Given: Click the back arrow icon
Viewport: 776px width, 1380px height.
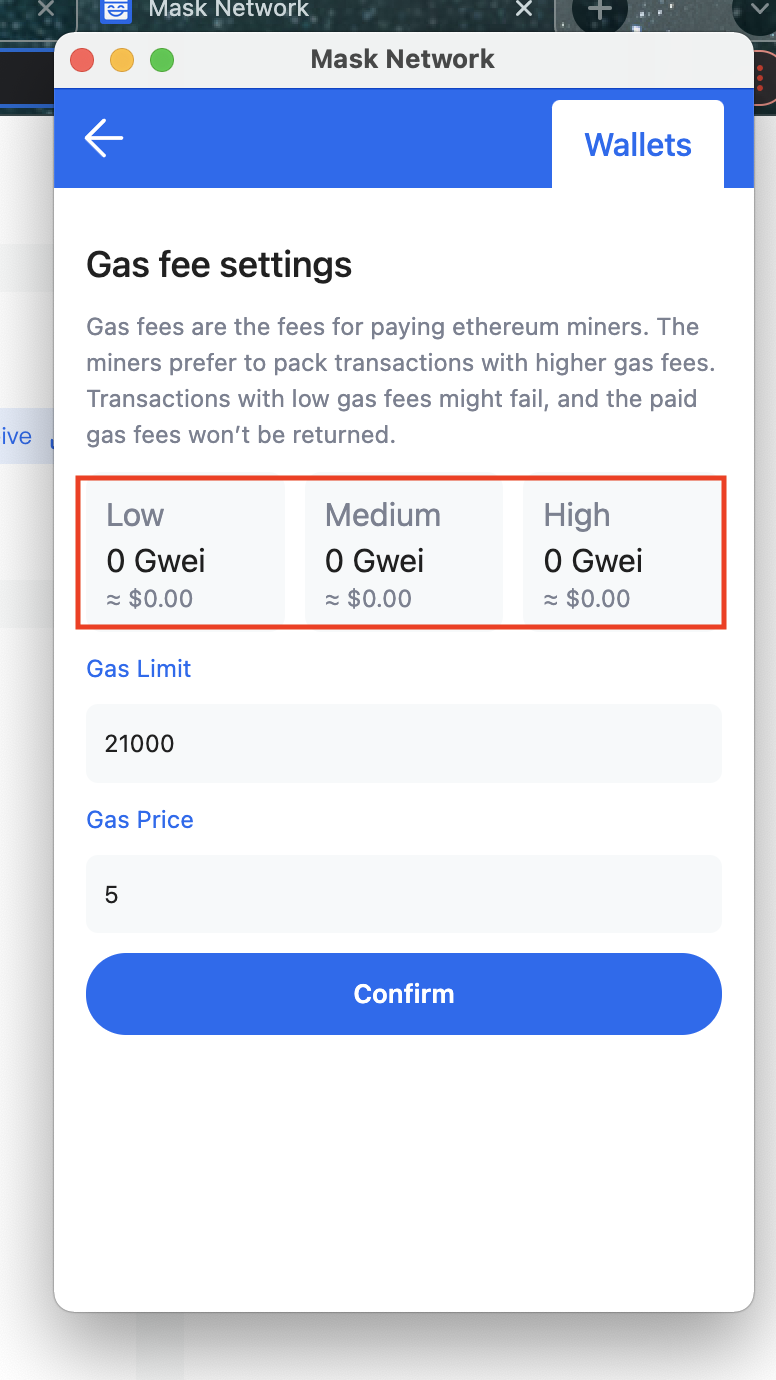Looking at the screenshot, I should (x=103, y=138).
